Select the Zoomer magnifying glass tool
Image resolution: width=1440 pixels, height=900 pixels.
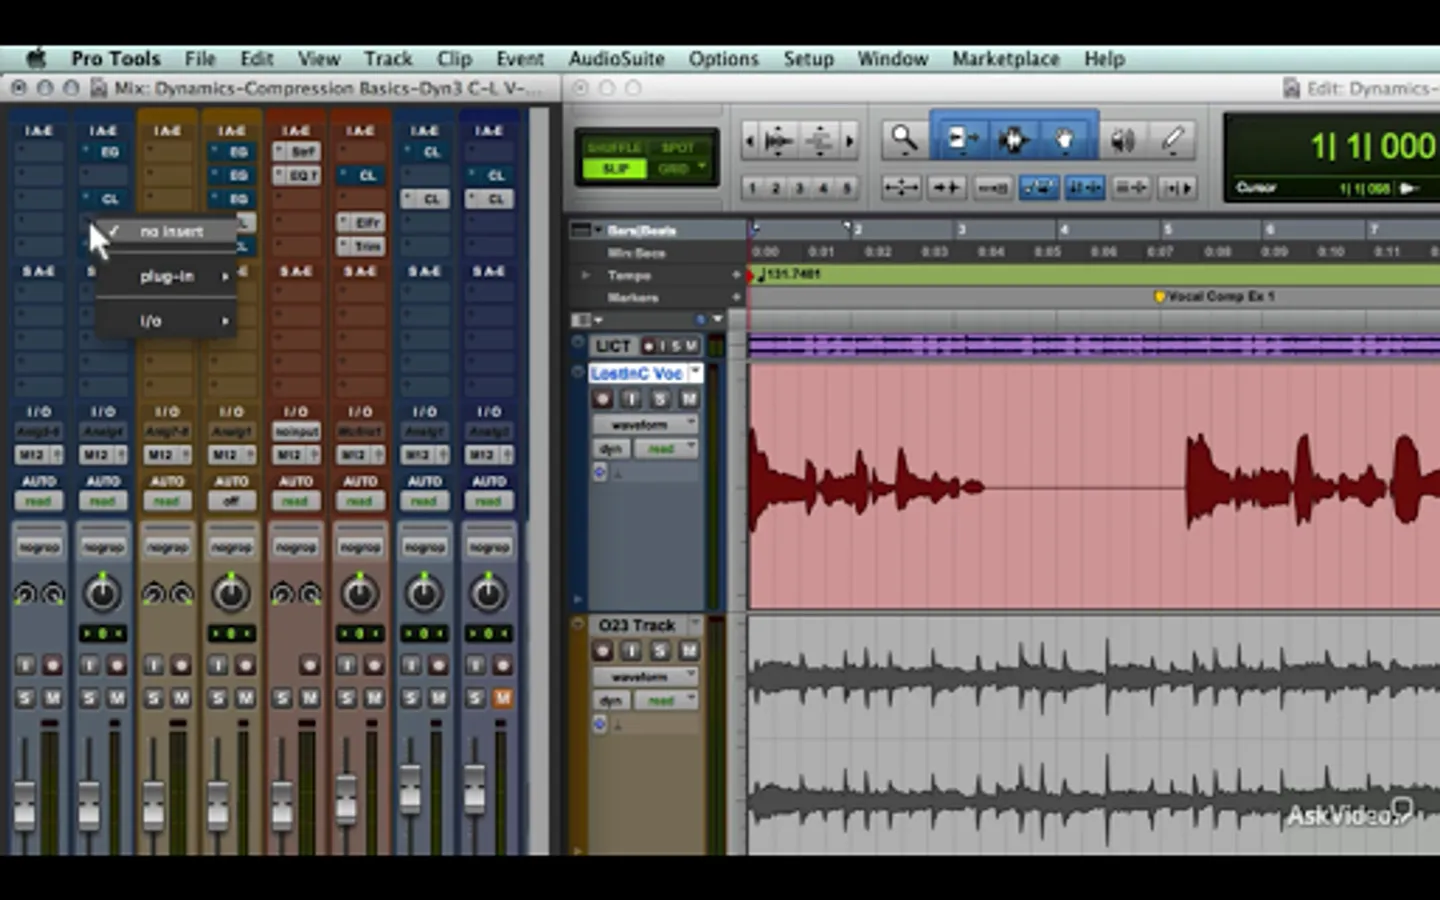coord(903,139)
